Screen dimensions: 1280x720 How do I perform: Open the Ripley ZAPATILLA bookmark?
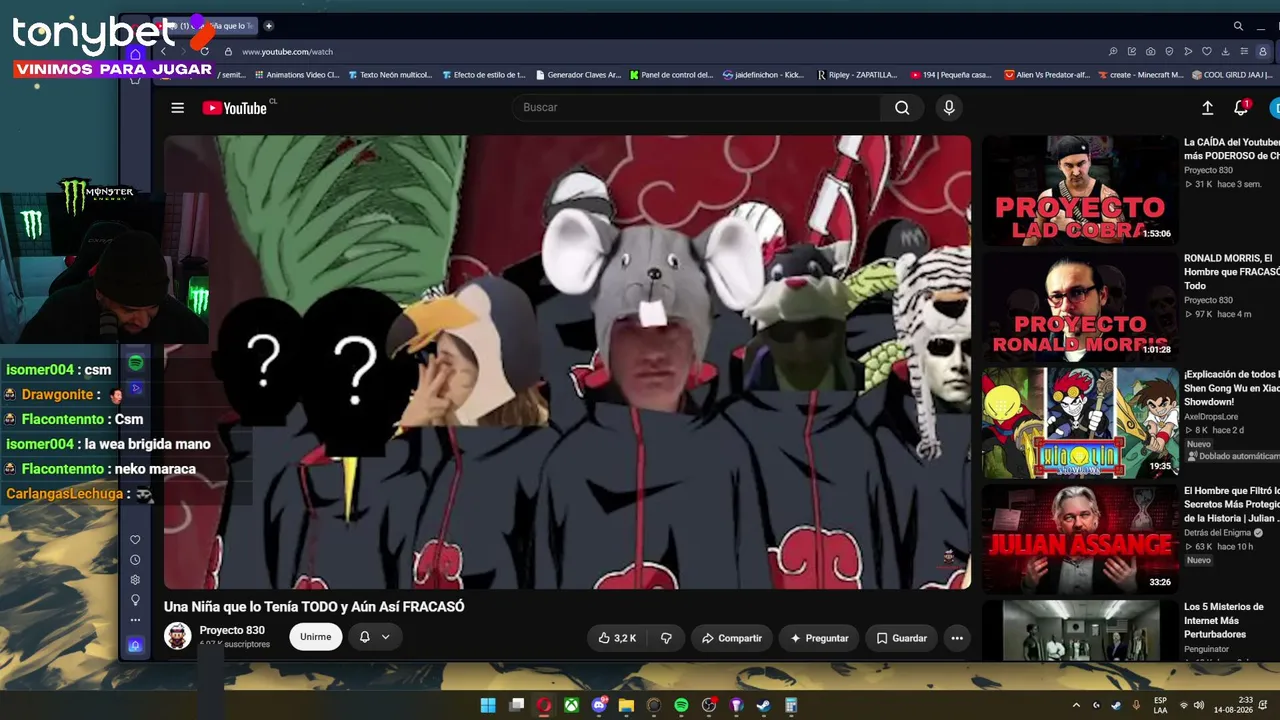(x=855, y=75)
